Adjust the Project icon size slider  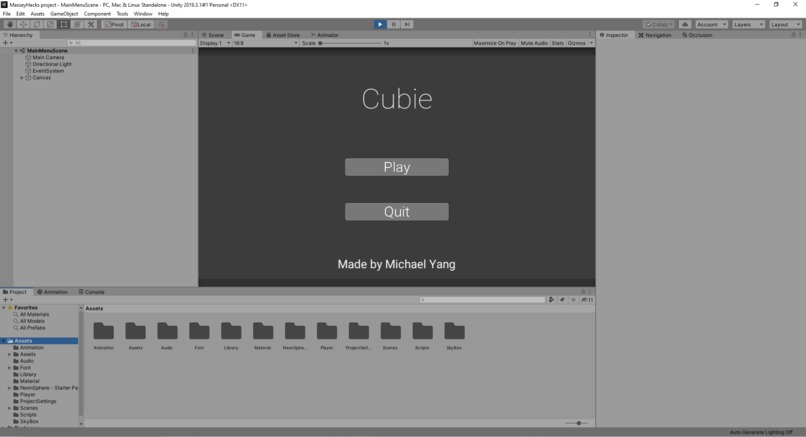576,423
